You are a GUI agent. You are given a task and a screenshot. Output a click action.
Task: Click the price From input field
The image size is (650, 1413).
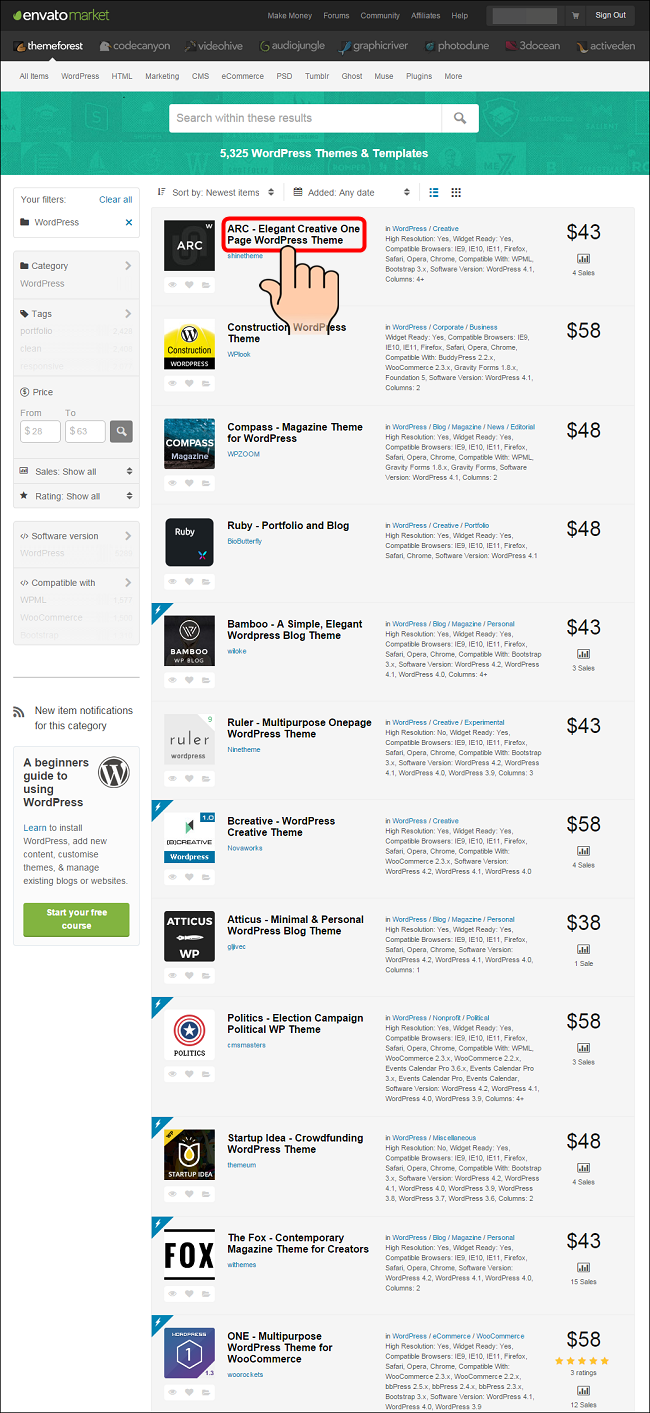point(40,431)
